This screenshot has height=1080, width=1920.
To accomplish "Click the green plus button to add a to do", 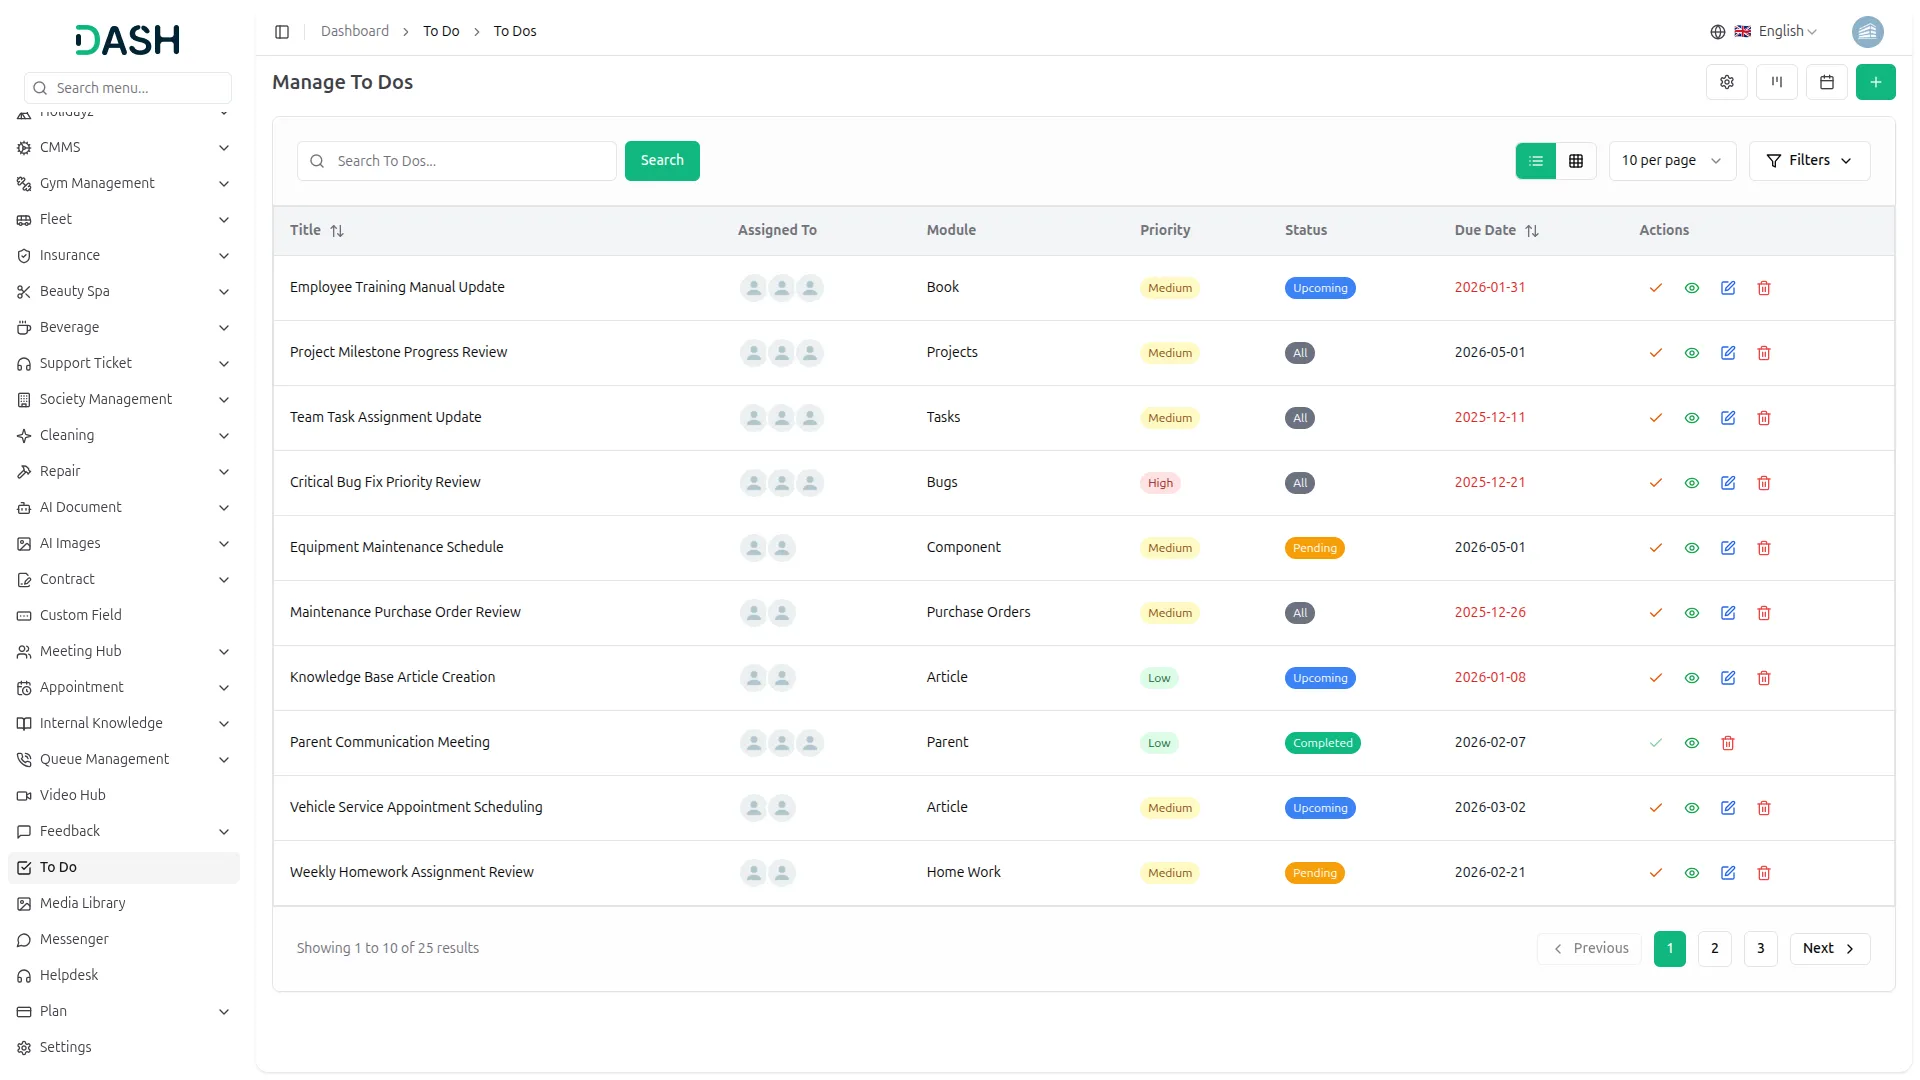I will point(1875,82).
